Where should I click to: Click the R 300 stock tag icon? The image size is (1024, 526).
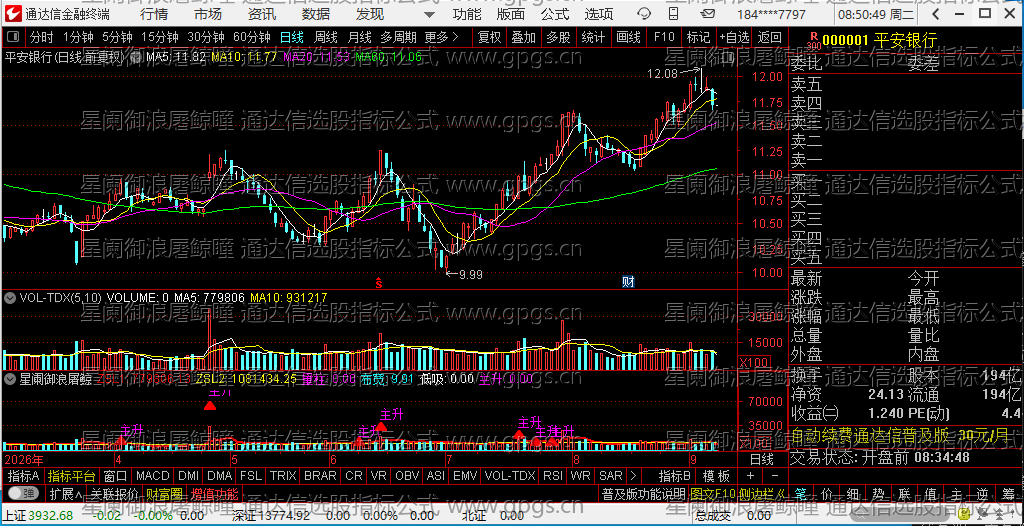[813, 41]
